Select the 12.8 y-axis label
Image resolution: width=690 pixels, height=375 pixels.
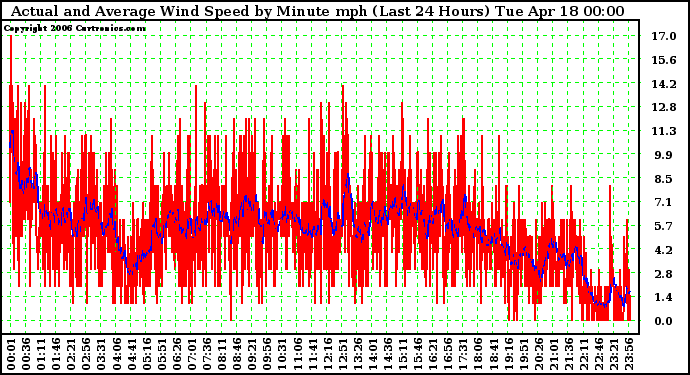(664, 107)
